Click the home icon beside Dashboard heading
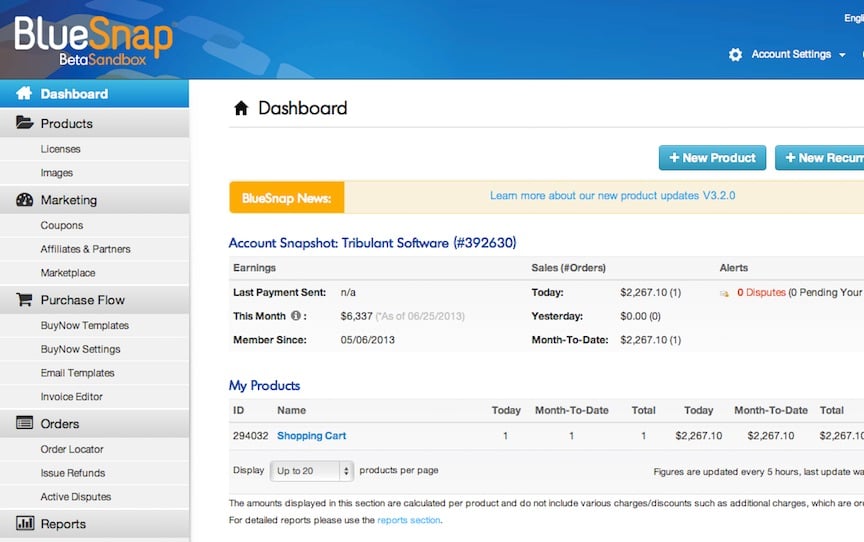The height and width of the screenshot is (542, 864). pos(241,108)
